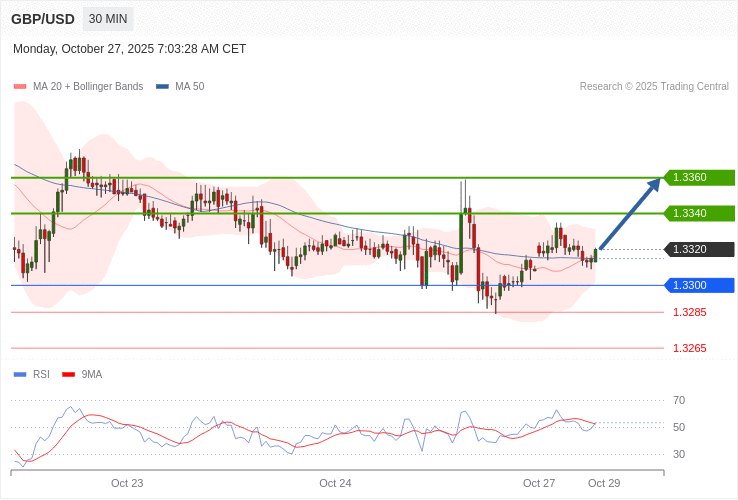
Task: Click the MA 20 + Bollinger Bands legend swatch
Action: (x=20, y=87)
